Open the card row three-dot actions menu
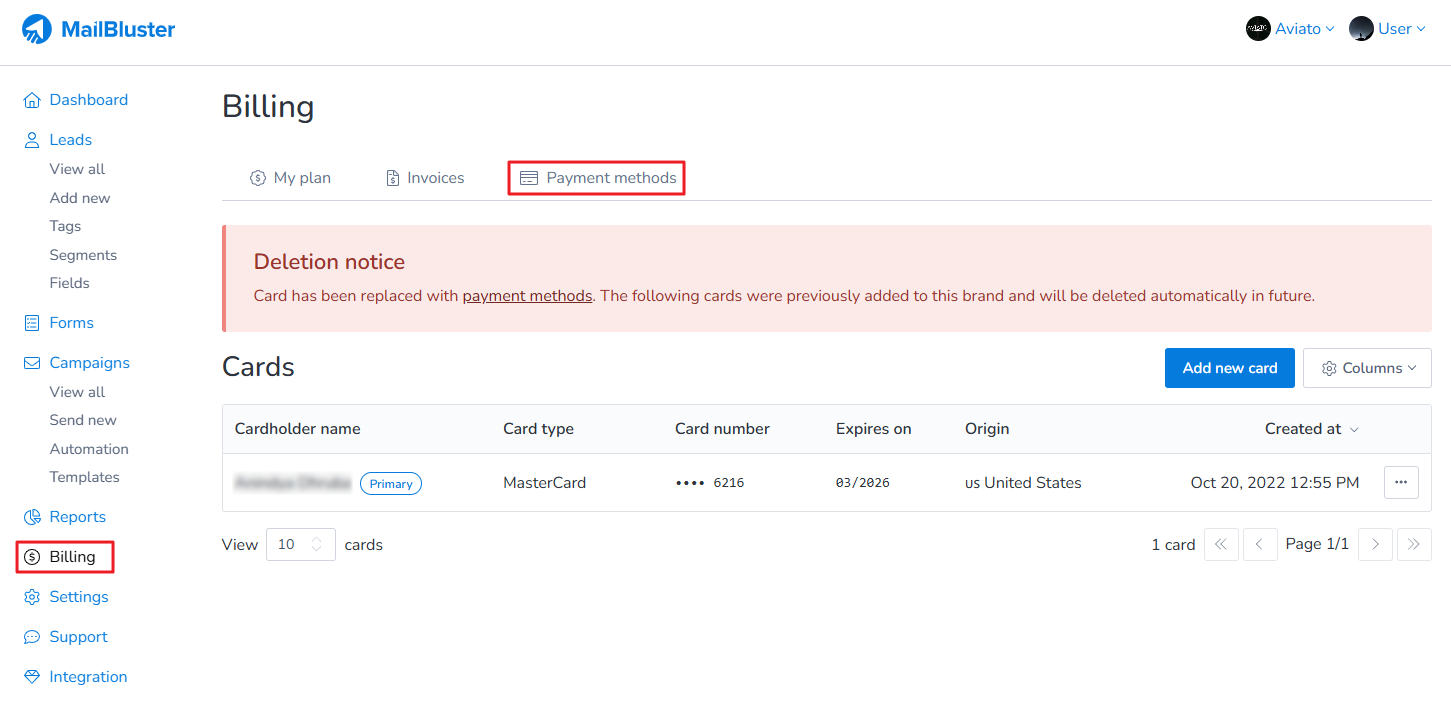 pyautogui.click(x=1400, y=482)
